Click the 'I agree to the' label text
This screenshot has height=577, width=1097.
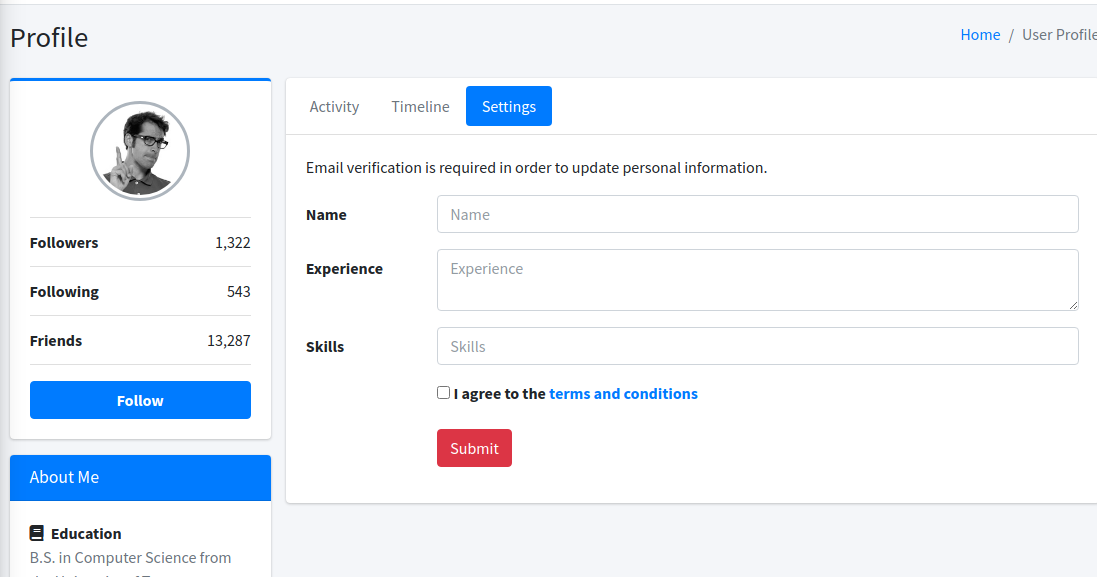point(499,394)
